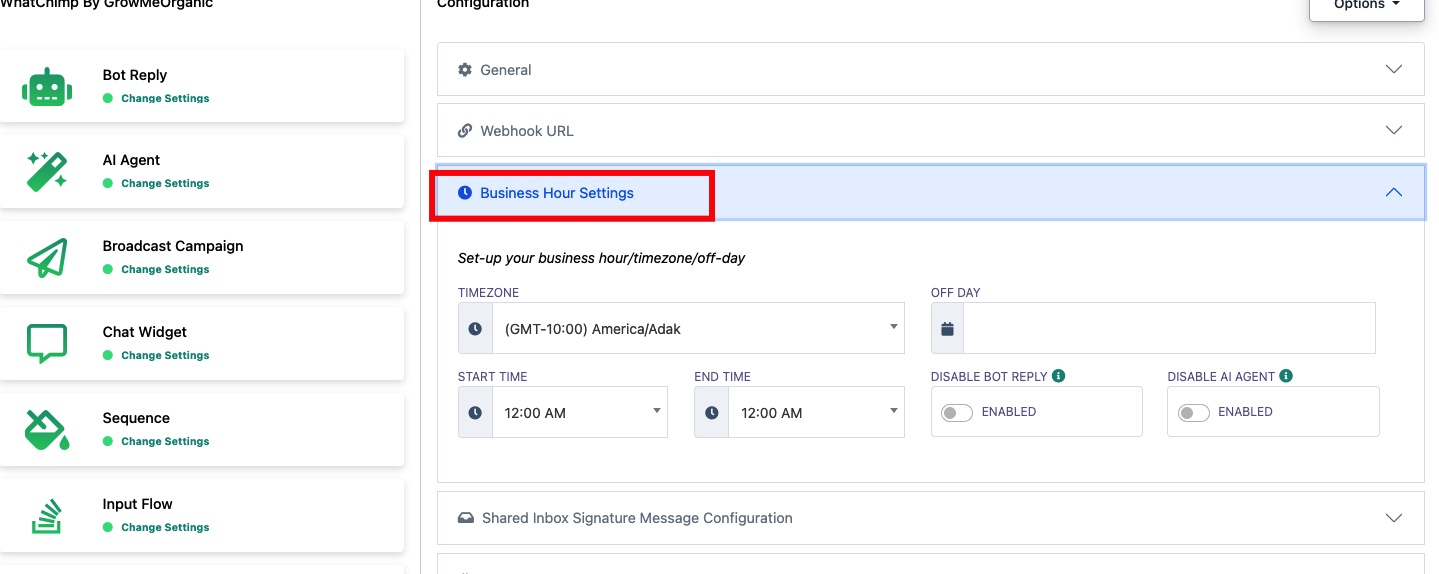The width and height of the screenshot is (1439, 574).
Task: Click Change Settings under Sequence
Action: 165,442
